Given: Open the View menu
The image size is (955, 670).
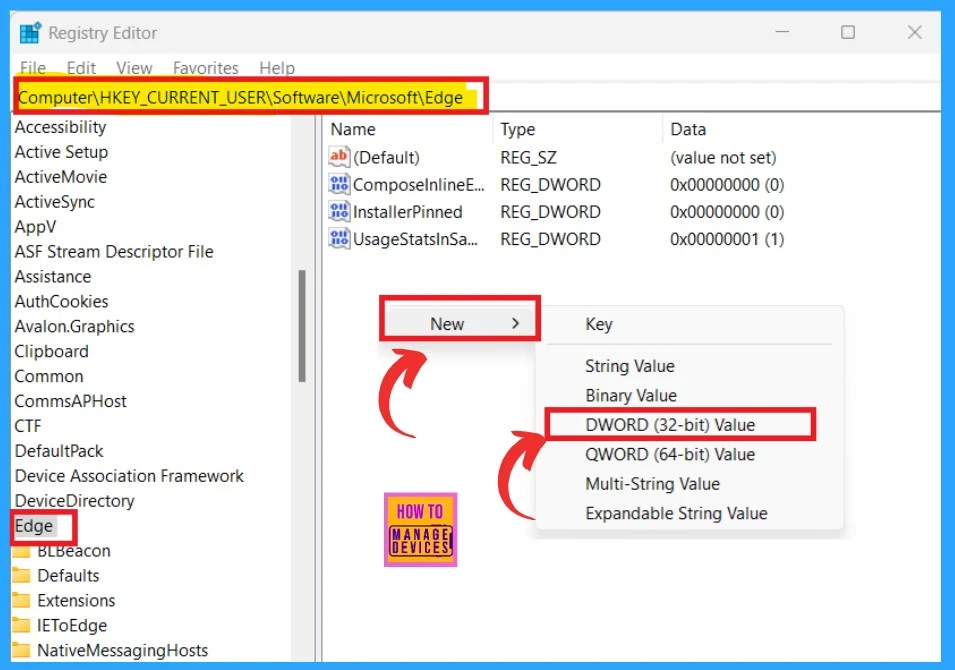Looking at the screenshot, I should tap(134, 68).
